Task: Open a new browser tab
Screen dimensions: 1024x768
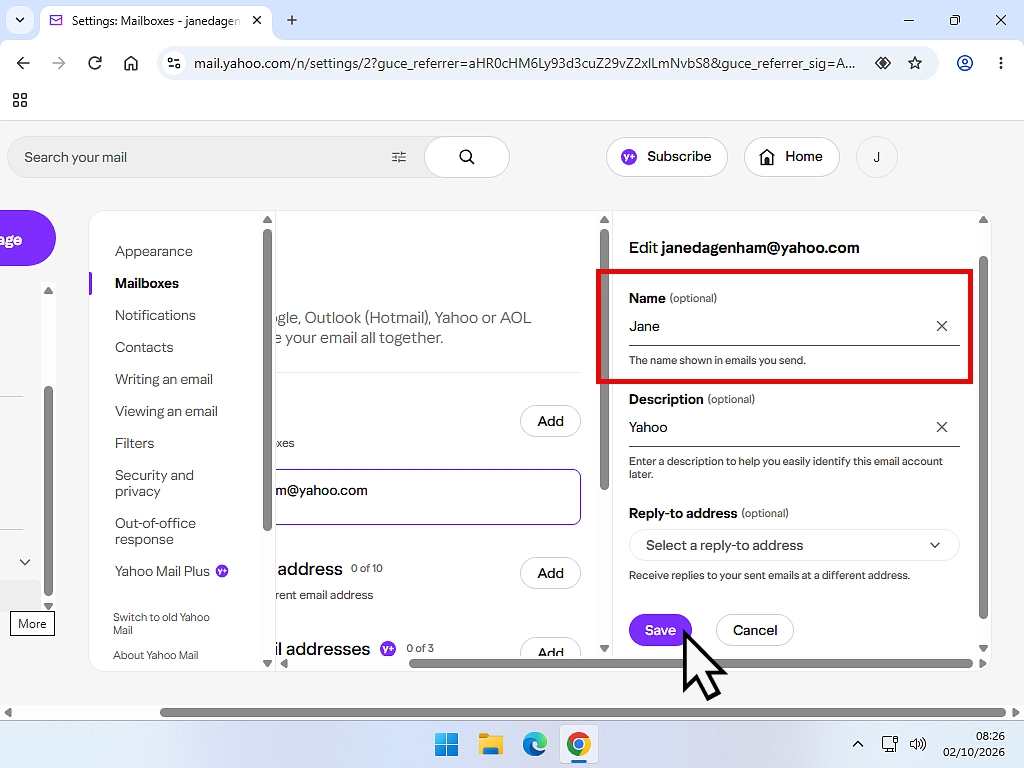Action: (x=292, y=20)
